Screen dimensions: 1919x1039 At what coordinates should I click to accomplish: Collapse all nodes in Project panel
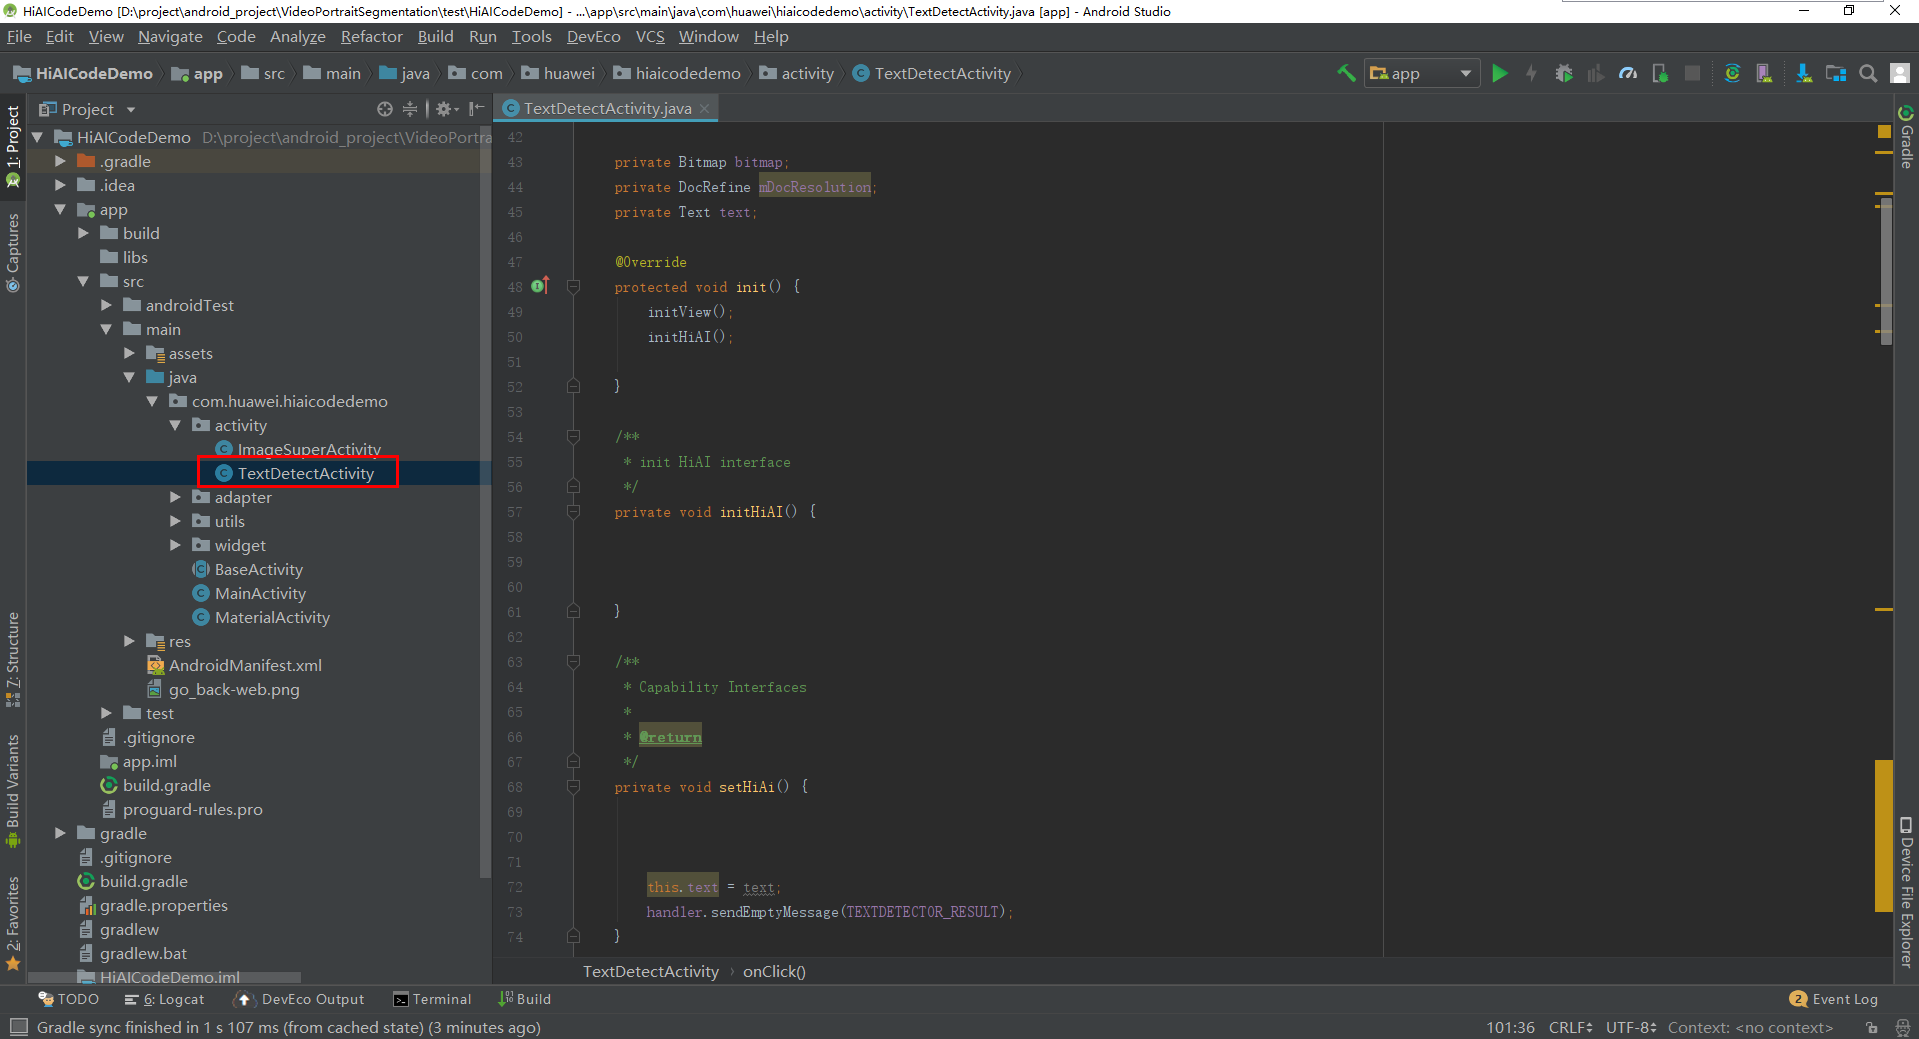[410, 109]
